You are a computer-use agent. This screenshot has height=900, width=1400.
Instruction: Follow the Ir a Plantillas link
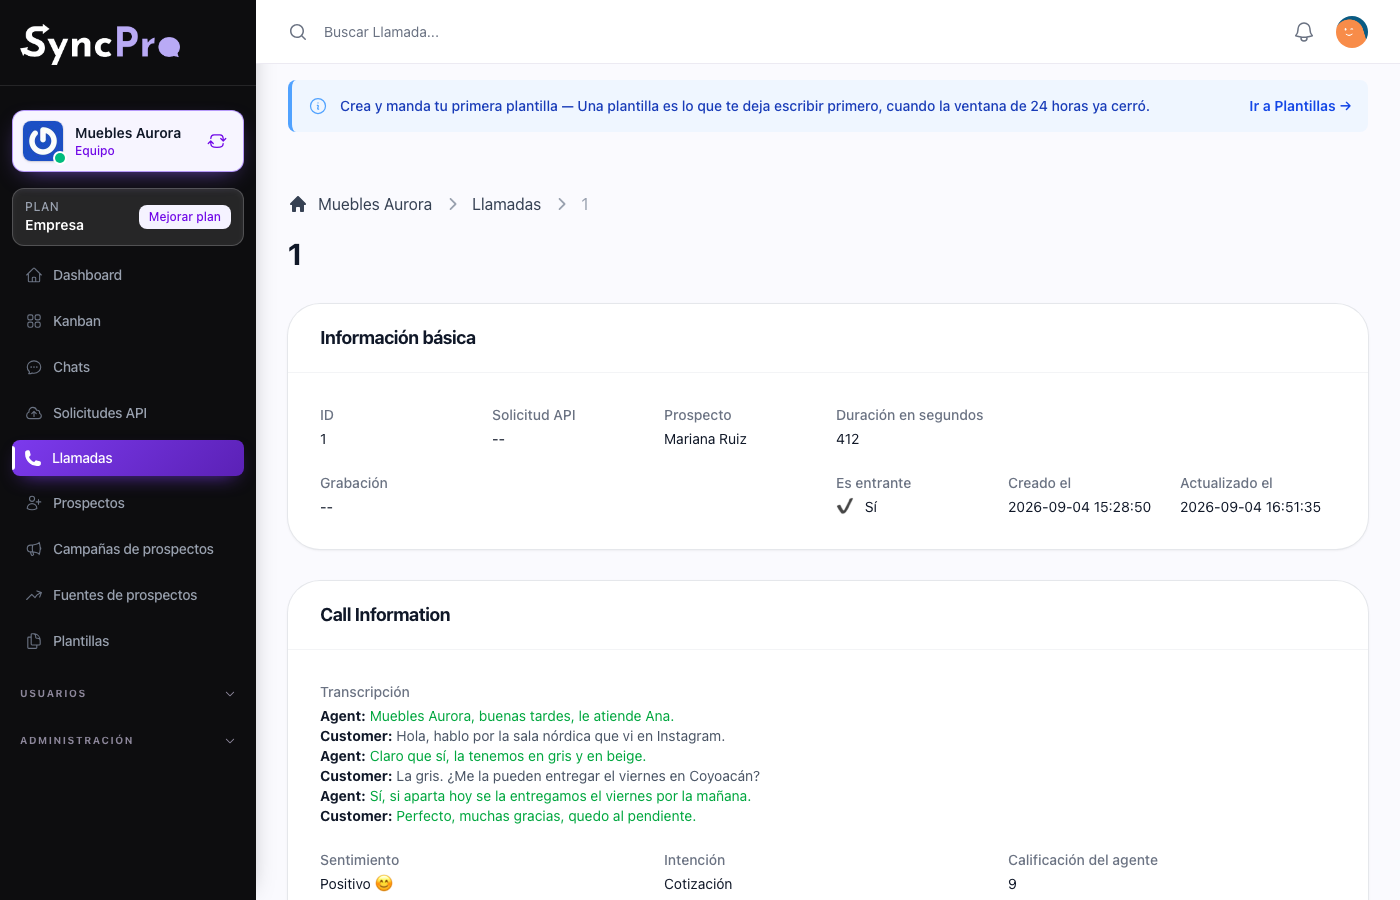pyautogui.click(x=1300, y=106)
